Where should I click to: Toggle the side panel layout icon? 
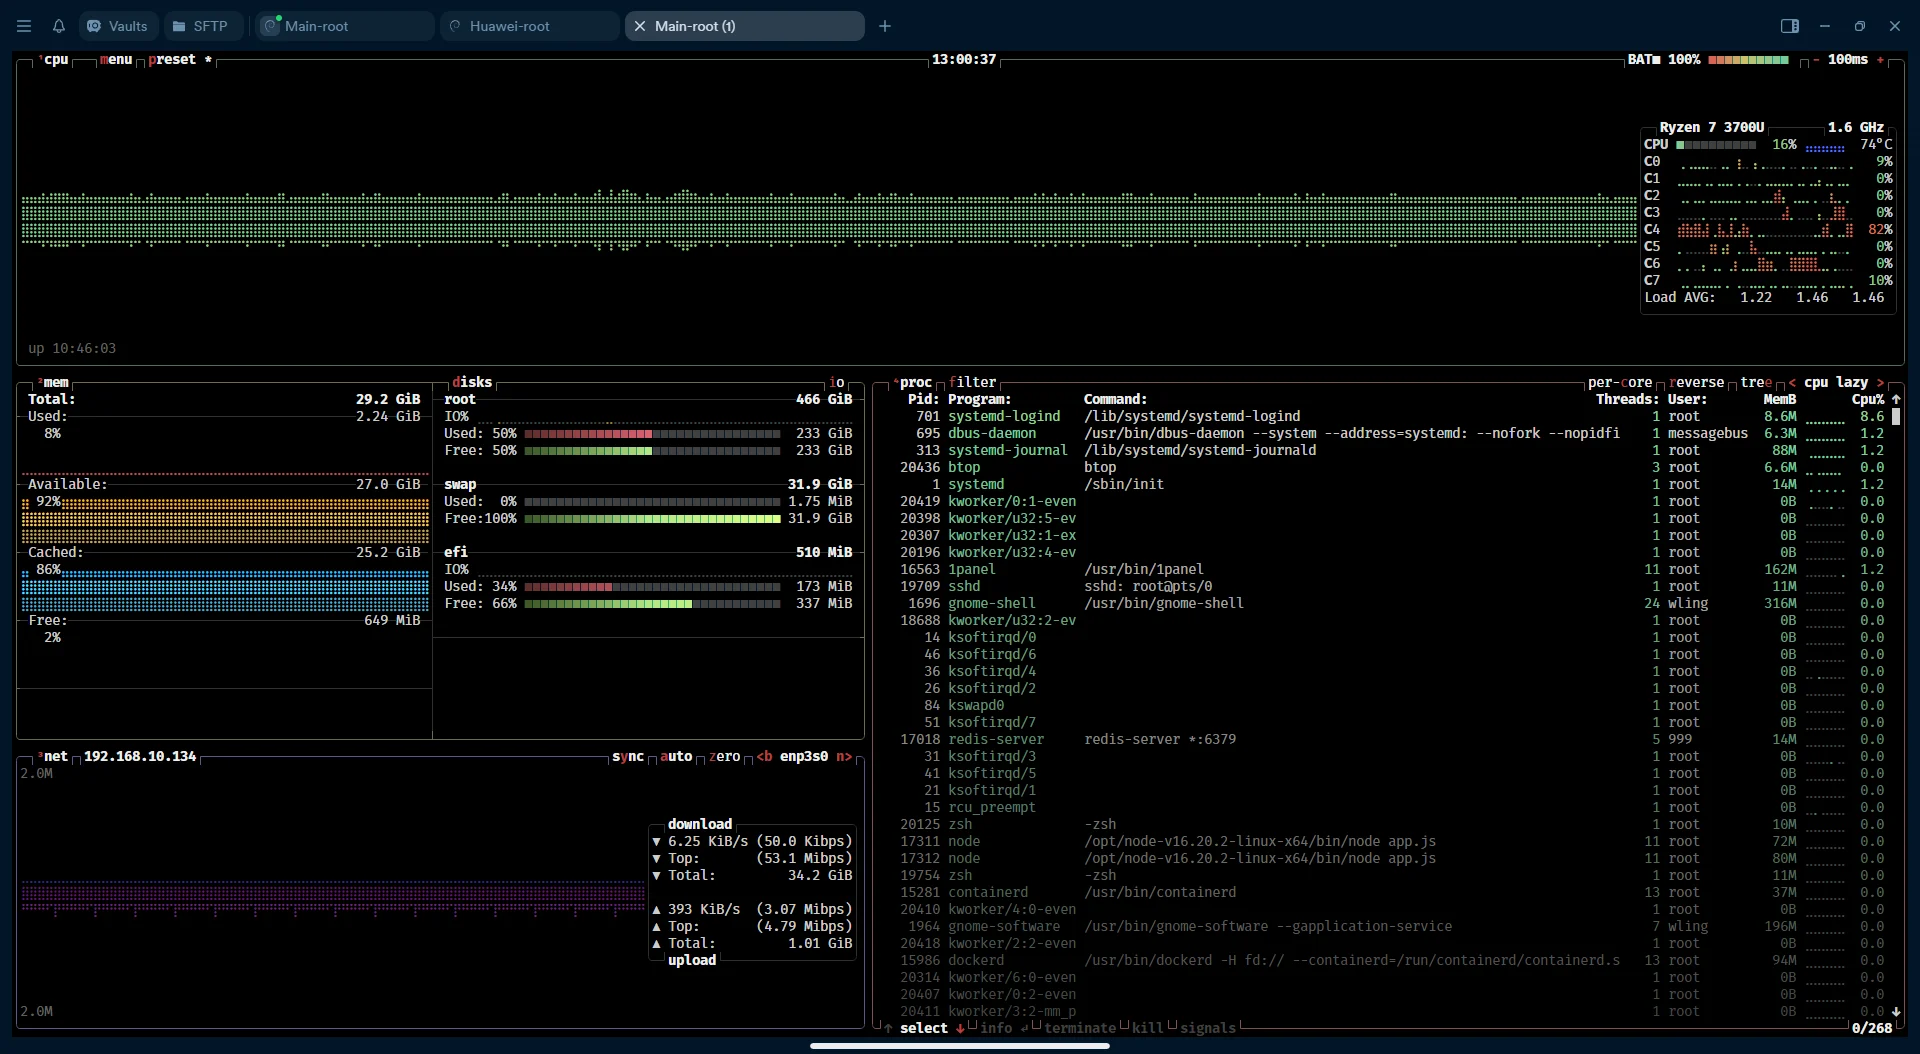(1790, 26)
